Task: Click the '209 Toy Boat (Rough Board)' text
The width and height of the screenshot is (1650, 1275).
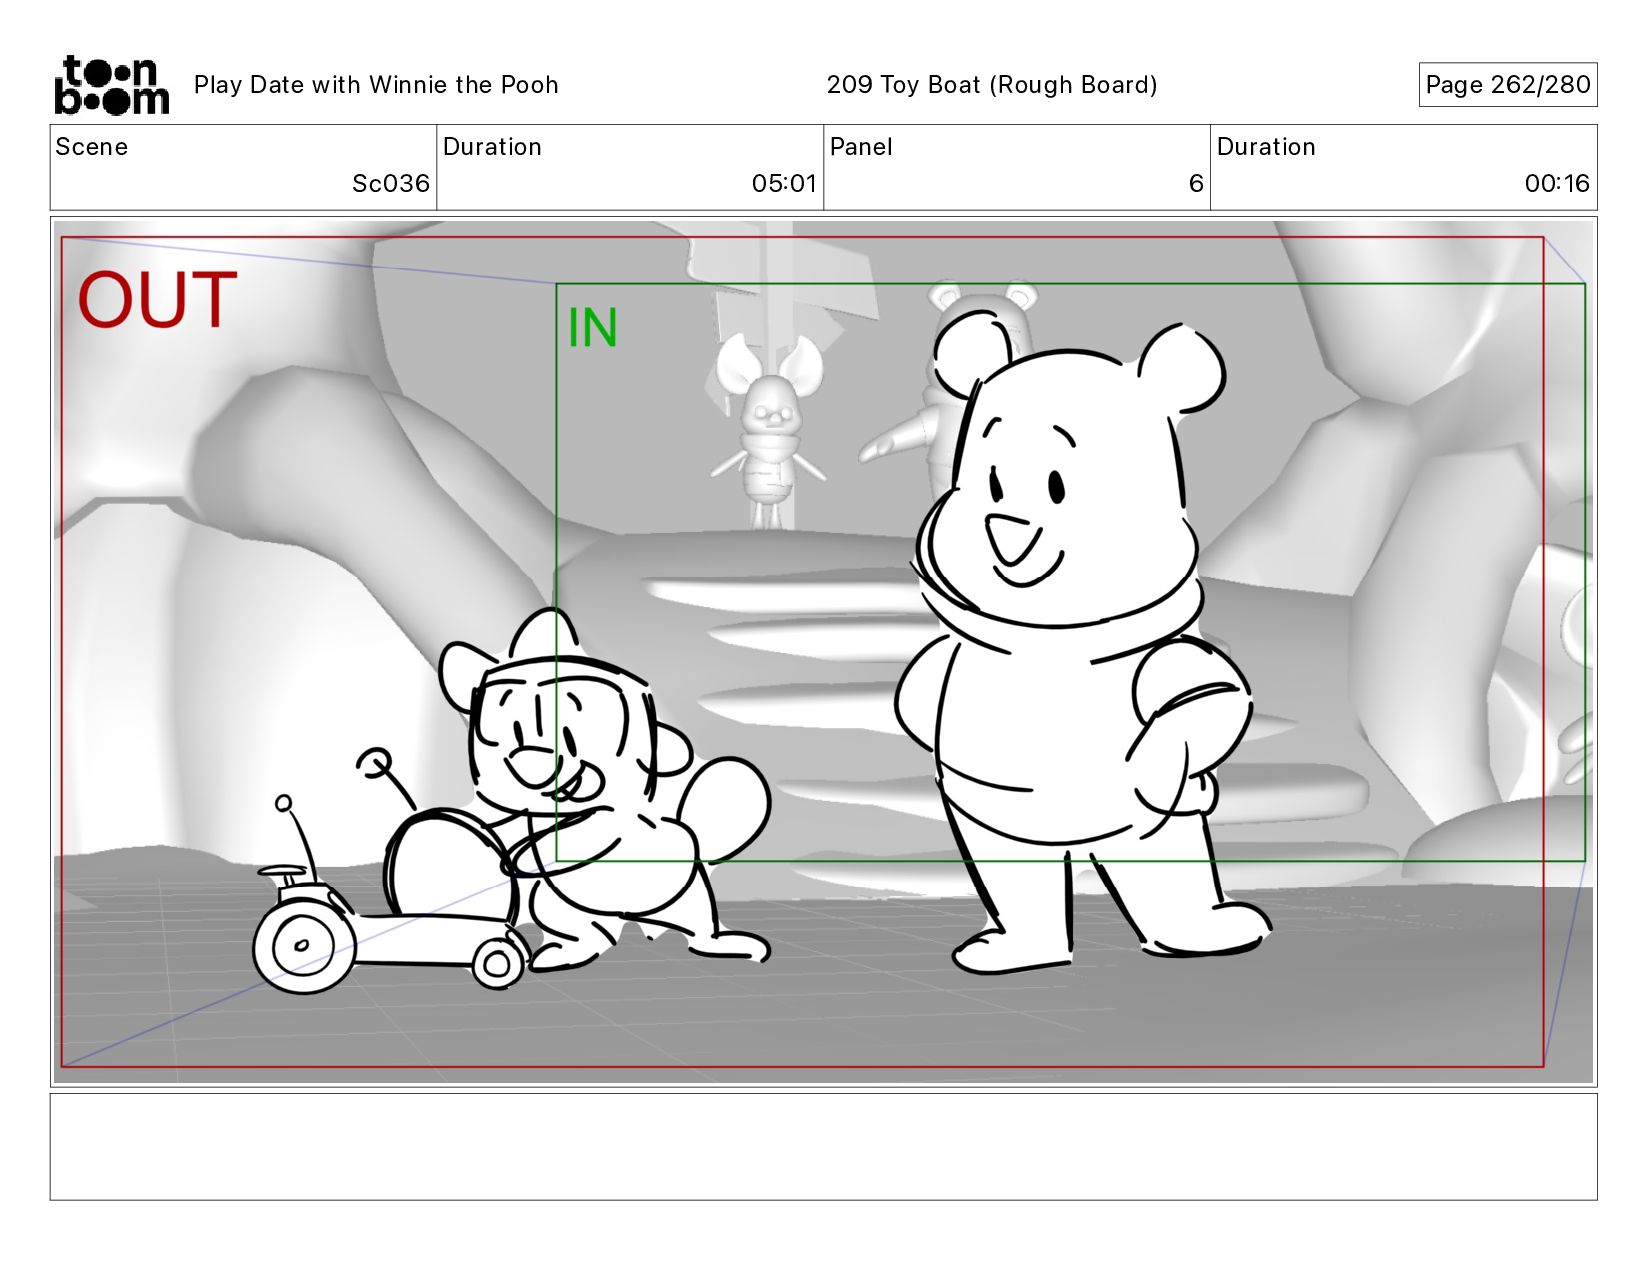Action: pyautogui.click(x=992, y=85)
